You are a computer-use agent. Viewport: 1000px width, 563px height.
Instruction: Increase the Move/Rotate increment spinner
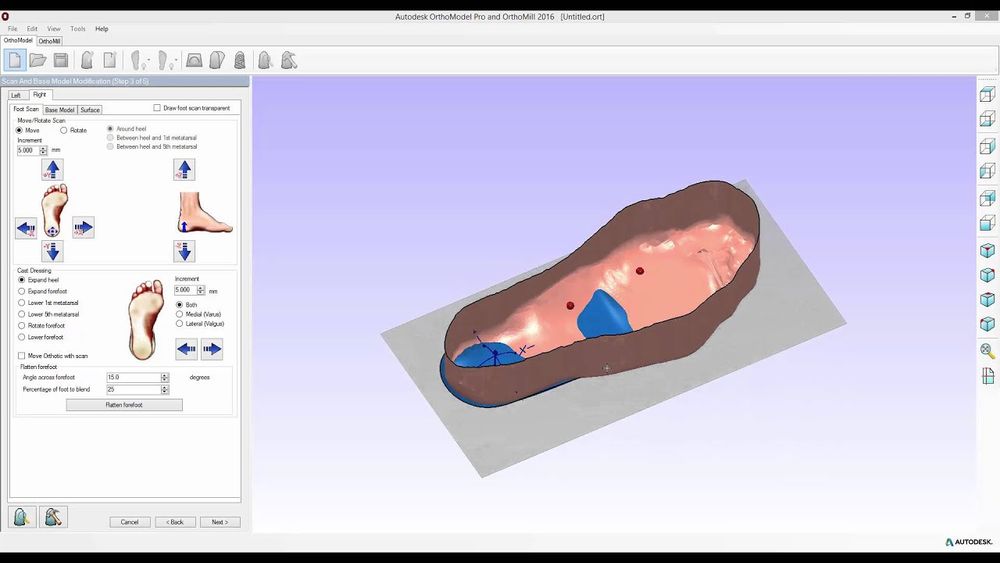pos(43,148)
